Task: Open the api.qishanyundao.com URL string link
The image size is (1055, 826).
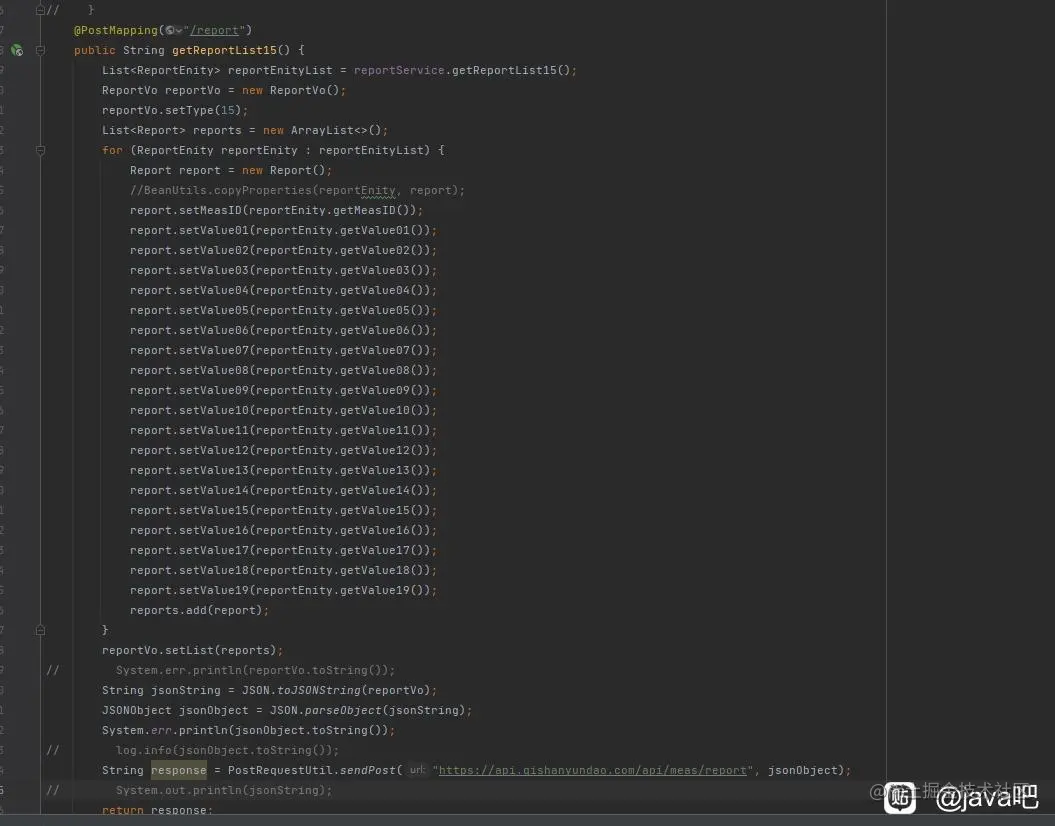Action: pos(593,770)
